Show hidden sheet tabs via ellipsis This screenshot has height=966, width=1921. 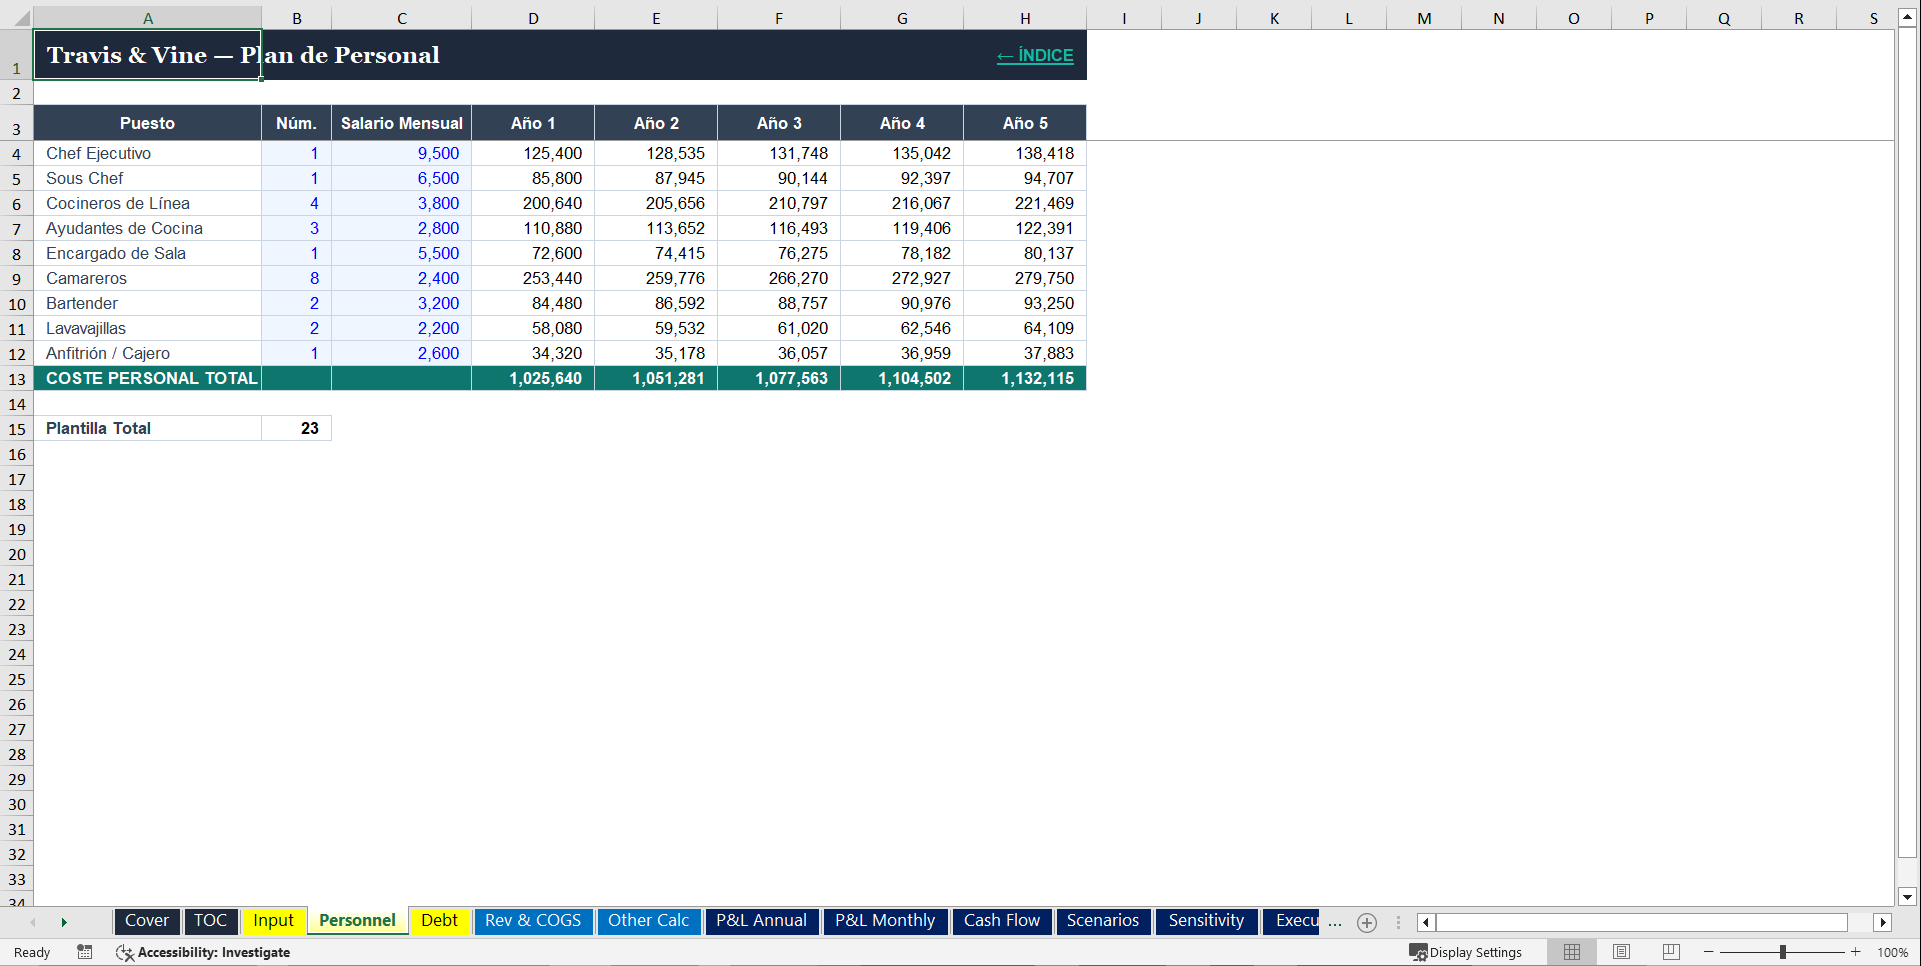(x=1335, y=922)
